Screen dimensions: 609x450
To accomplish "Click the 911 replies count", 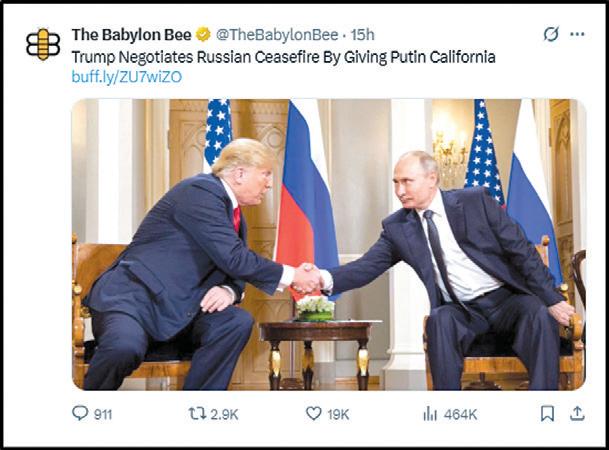I will 103,415.
